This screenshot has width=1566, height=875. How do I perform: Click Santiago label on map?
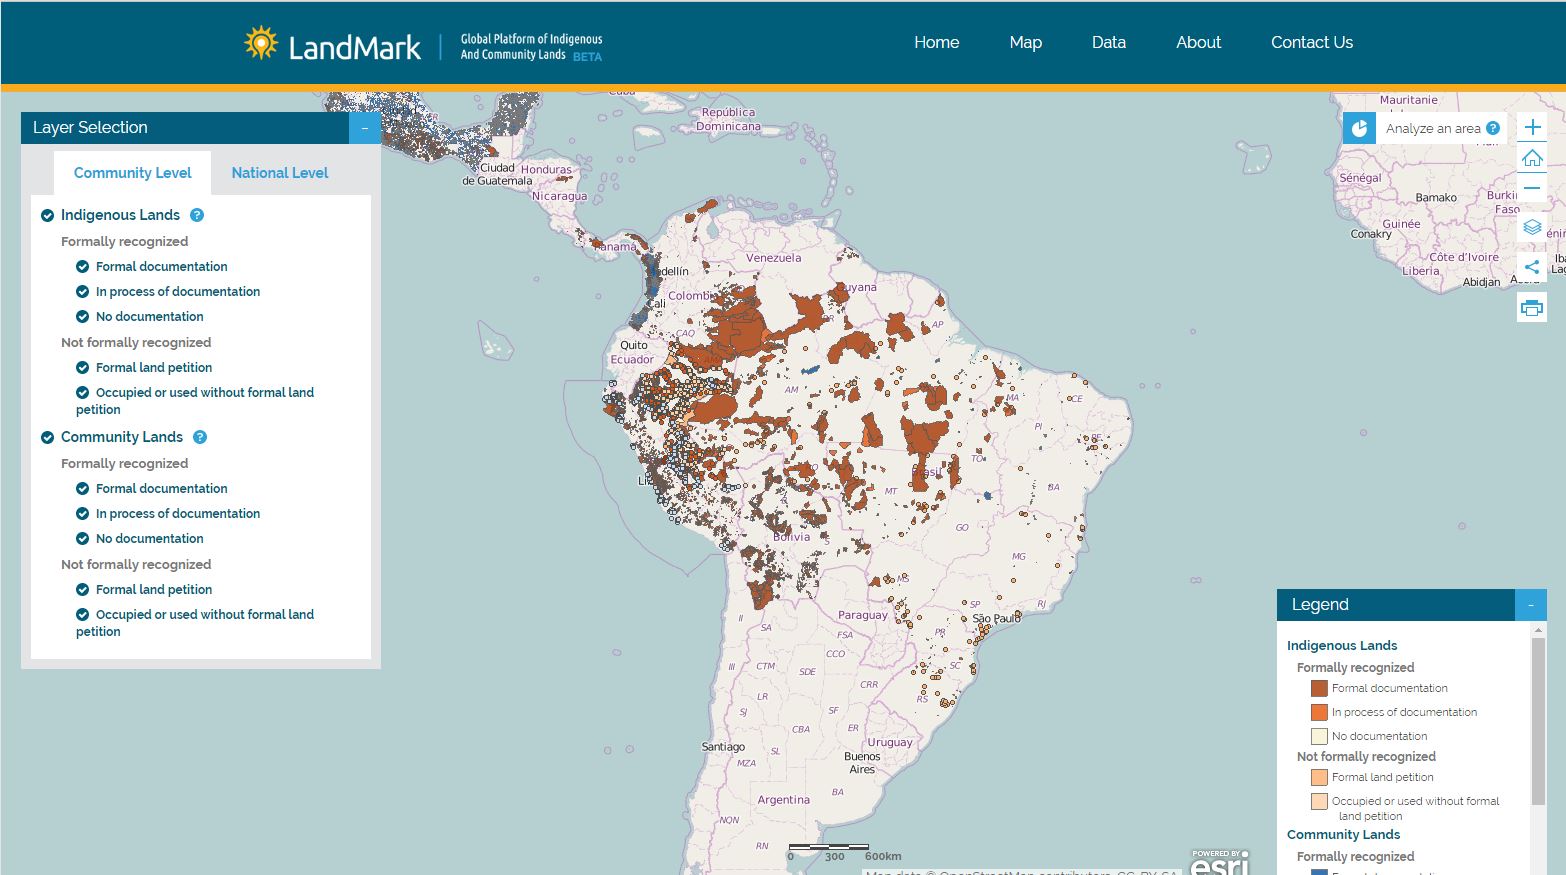(723, 747)
